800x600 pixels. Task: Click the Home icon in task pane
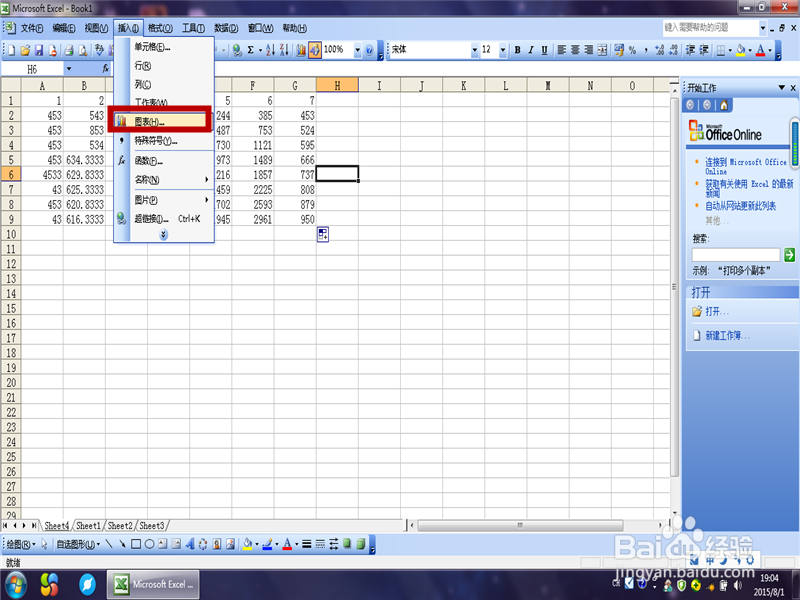click(723, 105)
